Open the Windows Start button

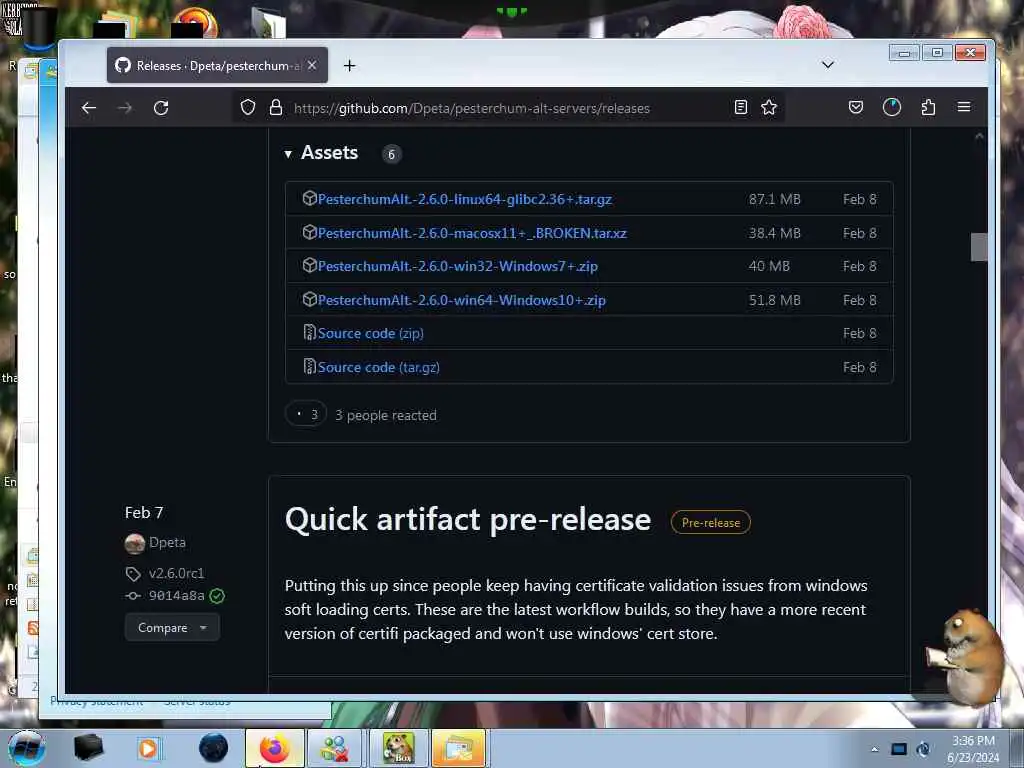26,748
